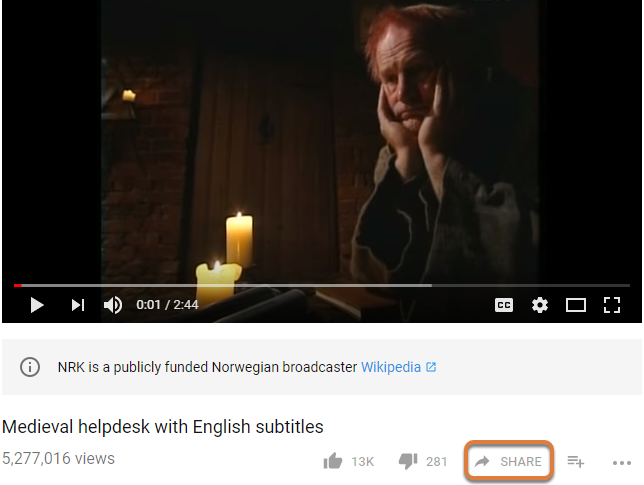Seek to middle of the progress bar
The image size is (644, 485).
tap(322, 285)
